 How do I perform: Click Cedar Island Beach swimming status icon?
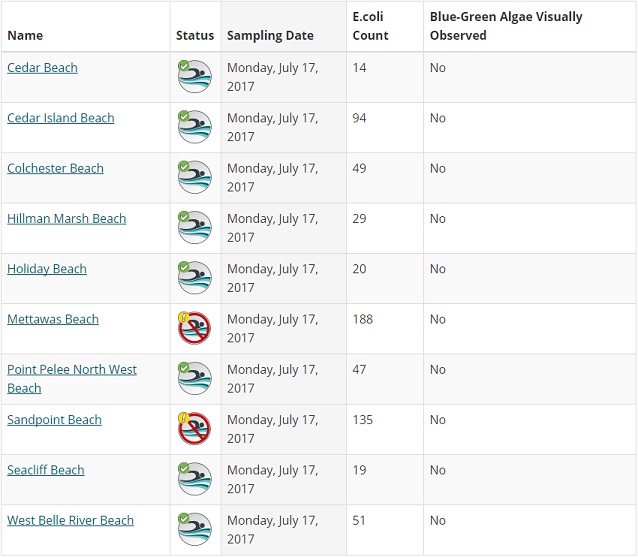[194, 127]
